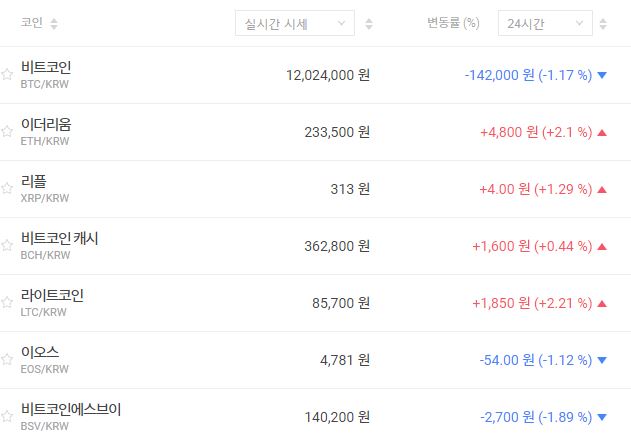Viewport: 631px width, 440px height.
Task: Click the 라이트코인 coin name
Action: tap(52, 296)
